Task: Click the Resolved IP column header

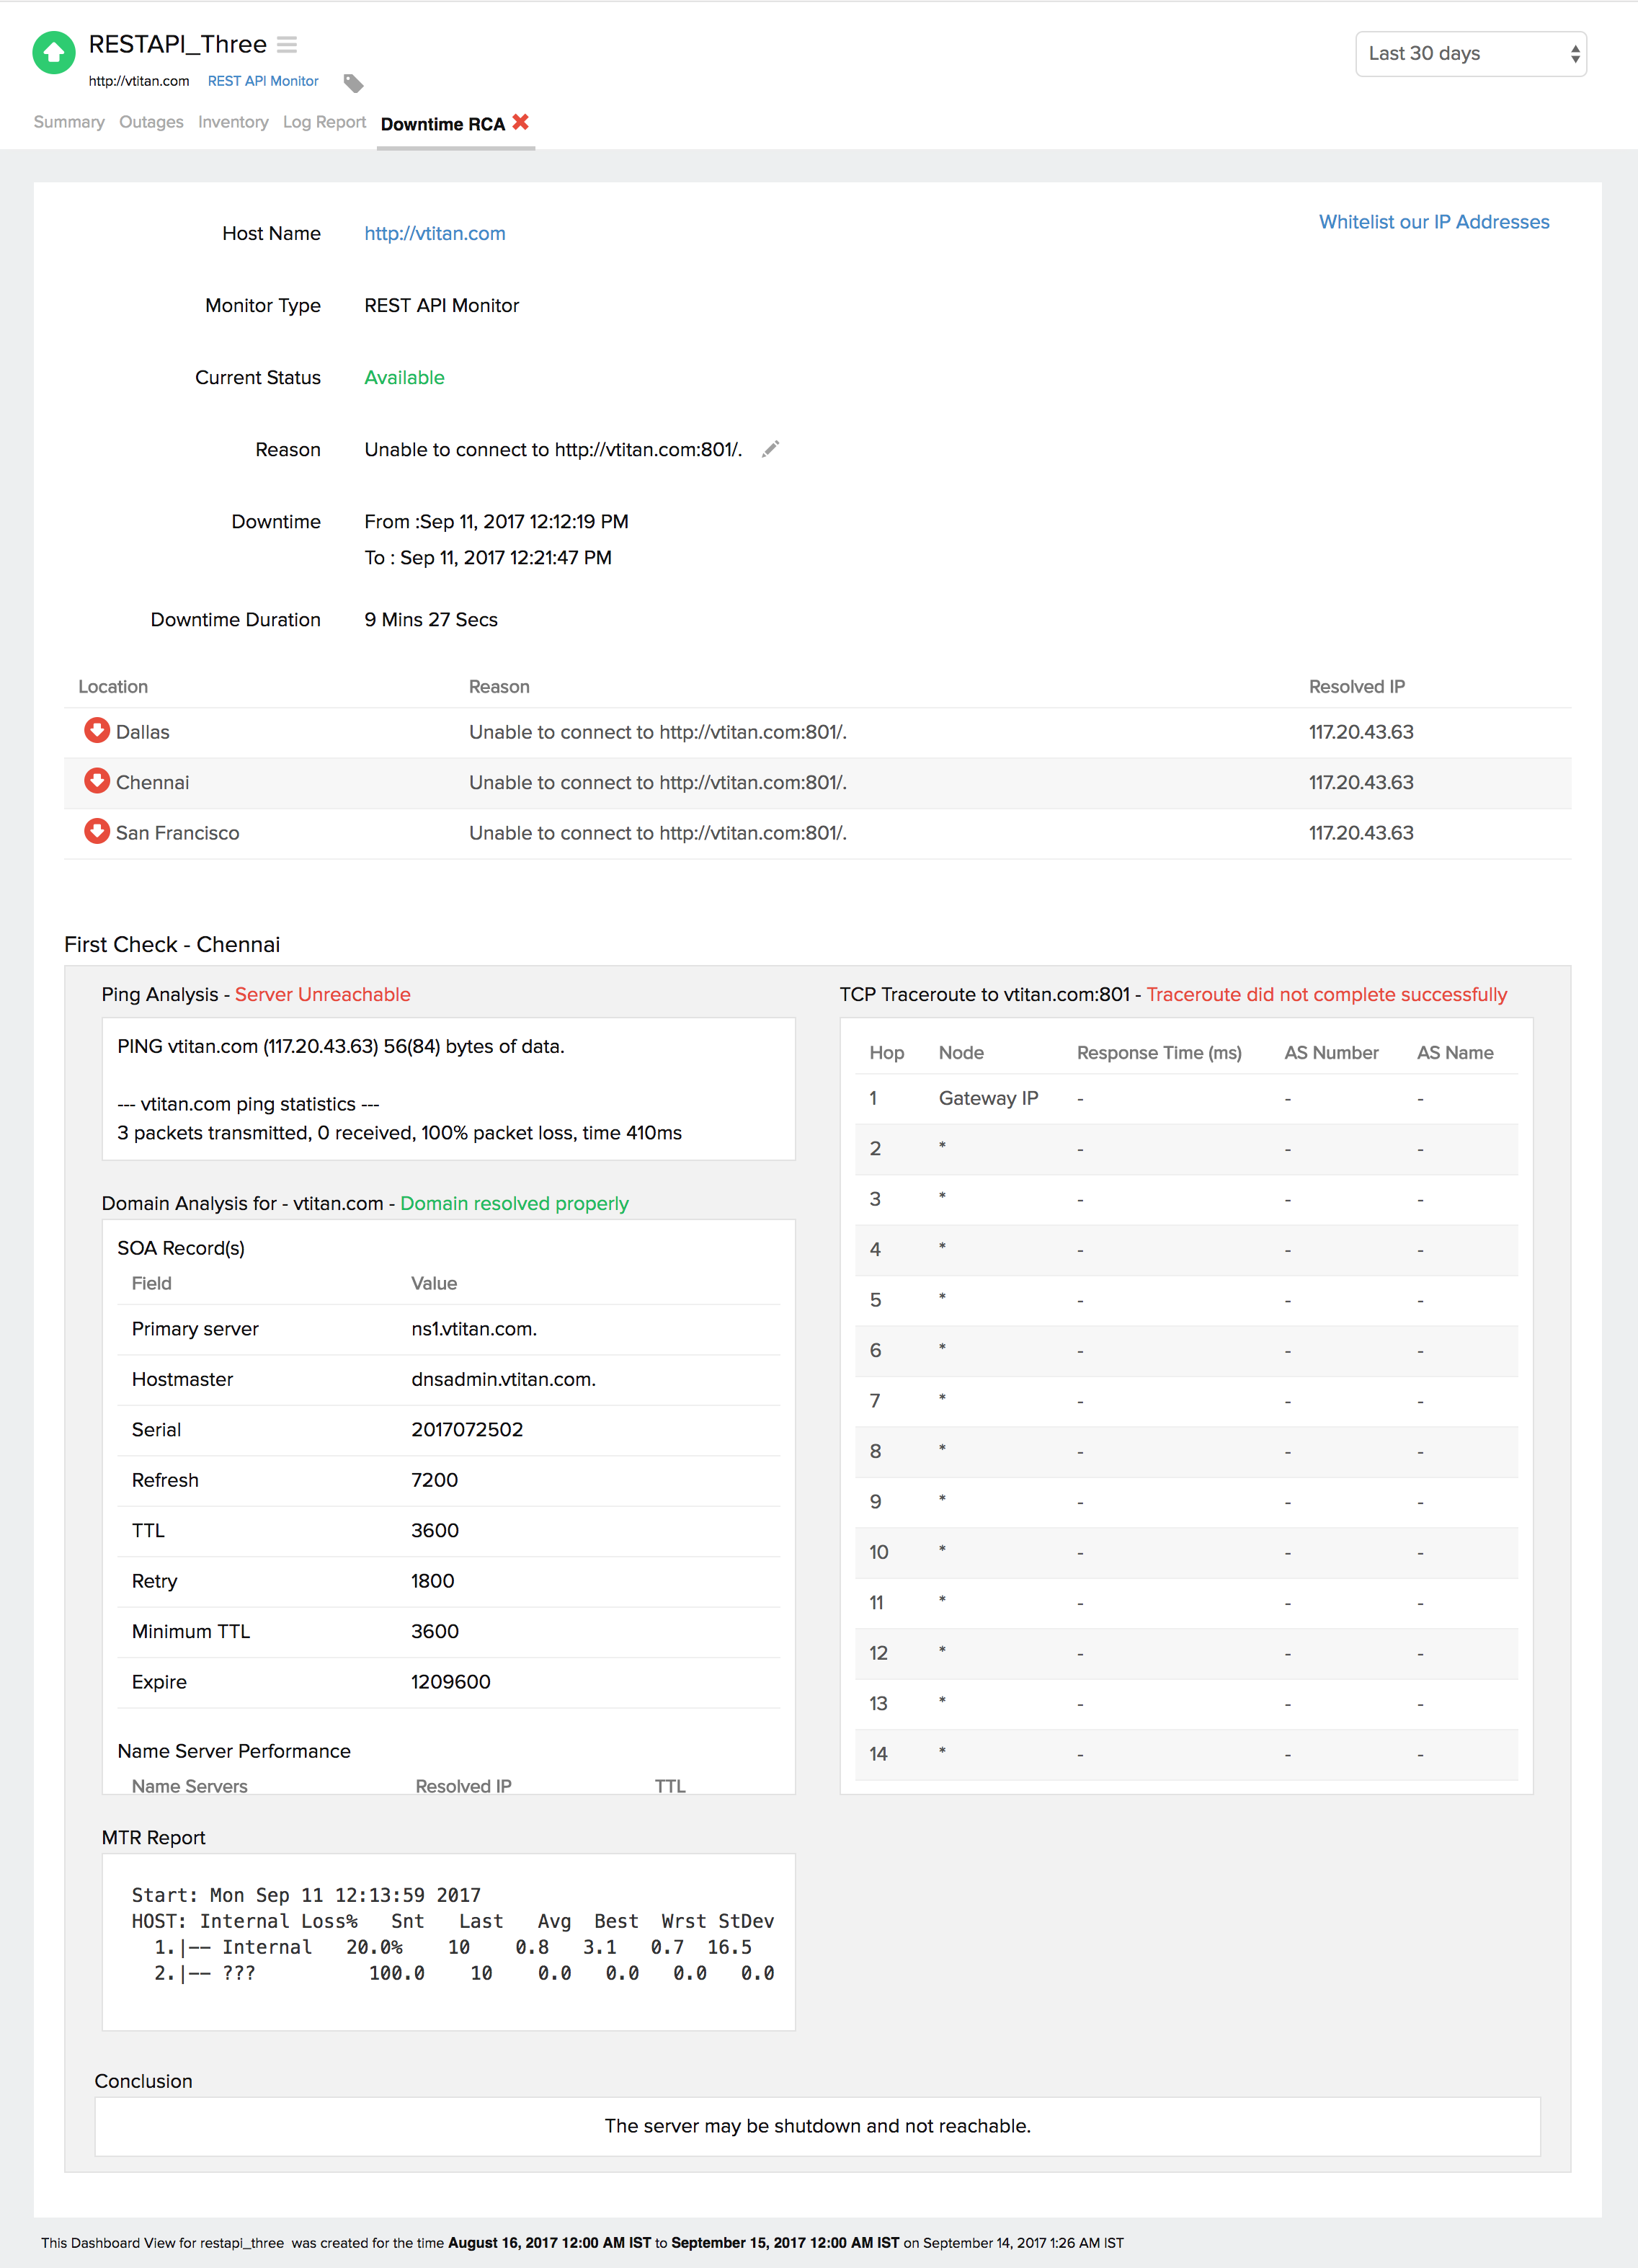Action: click(x=1356, y=687)
